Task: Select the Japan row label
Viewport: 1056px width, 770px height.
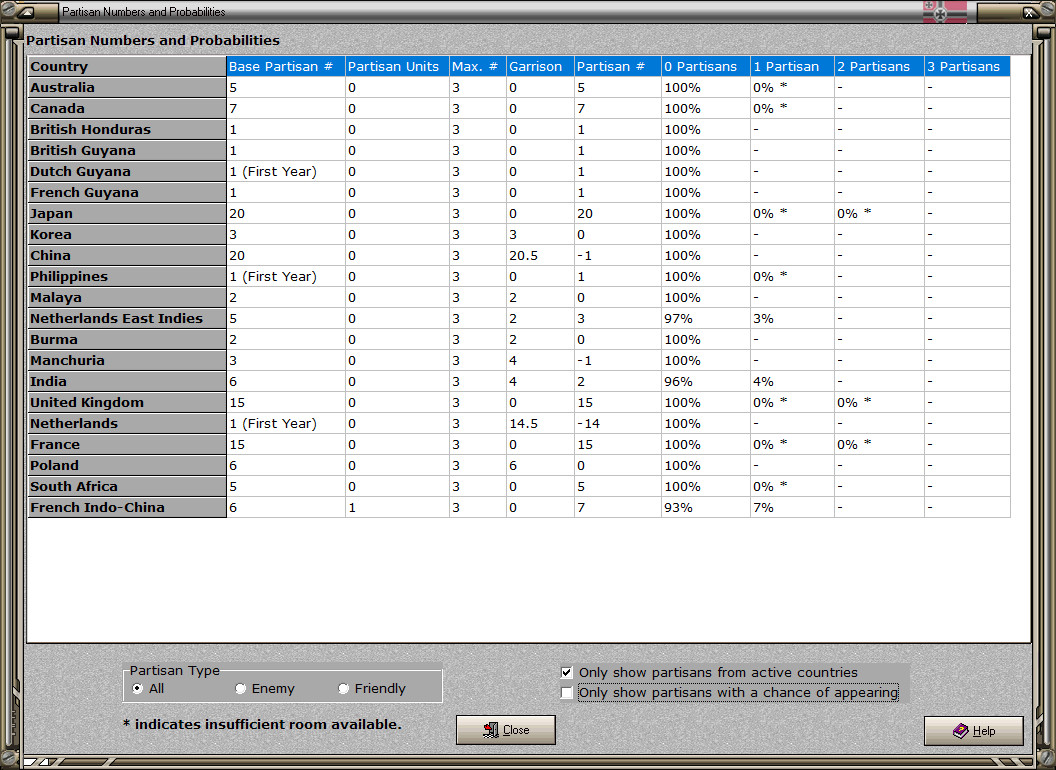Action: 127,214
